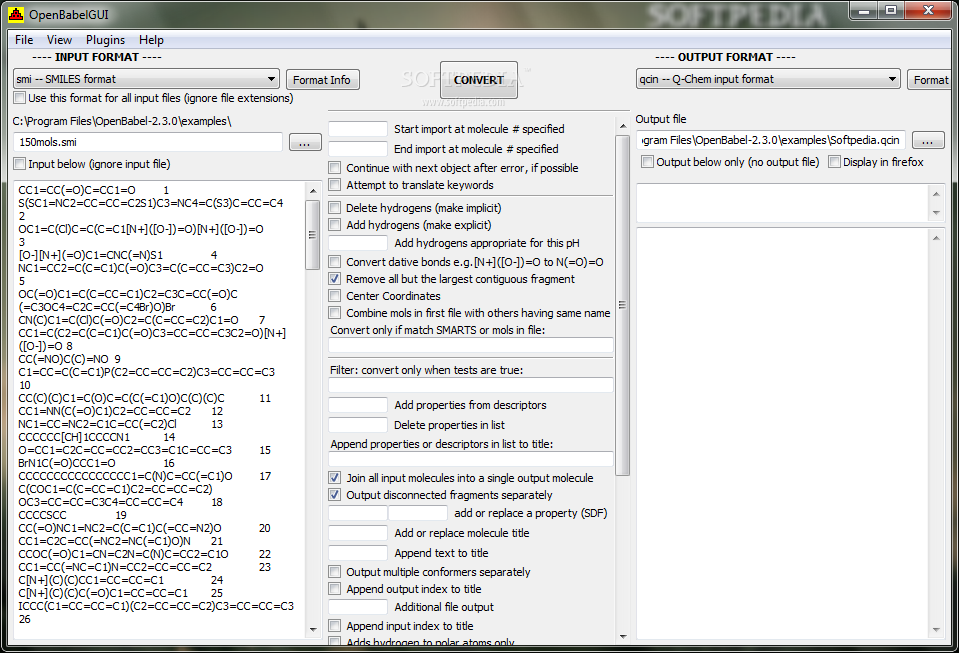Click output messages box scroll up arrow
The height and width of the screenshot is (653, 959).
click(x=936, y=194)
